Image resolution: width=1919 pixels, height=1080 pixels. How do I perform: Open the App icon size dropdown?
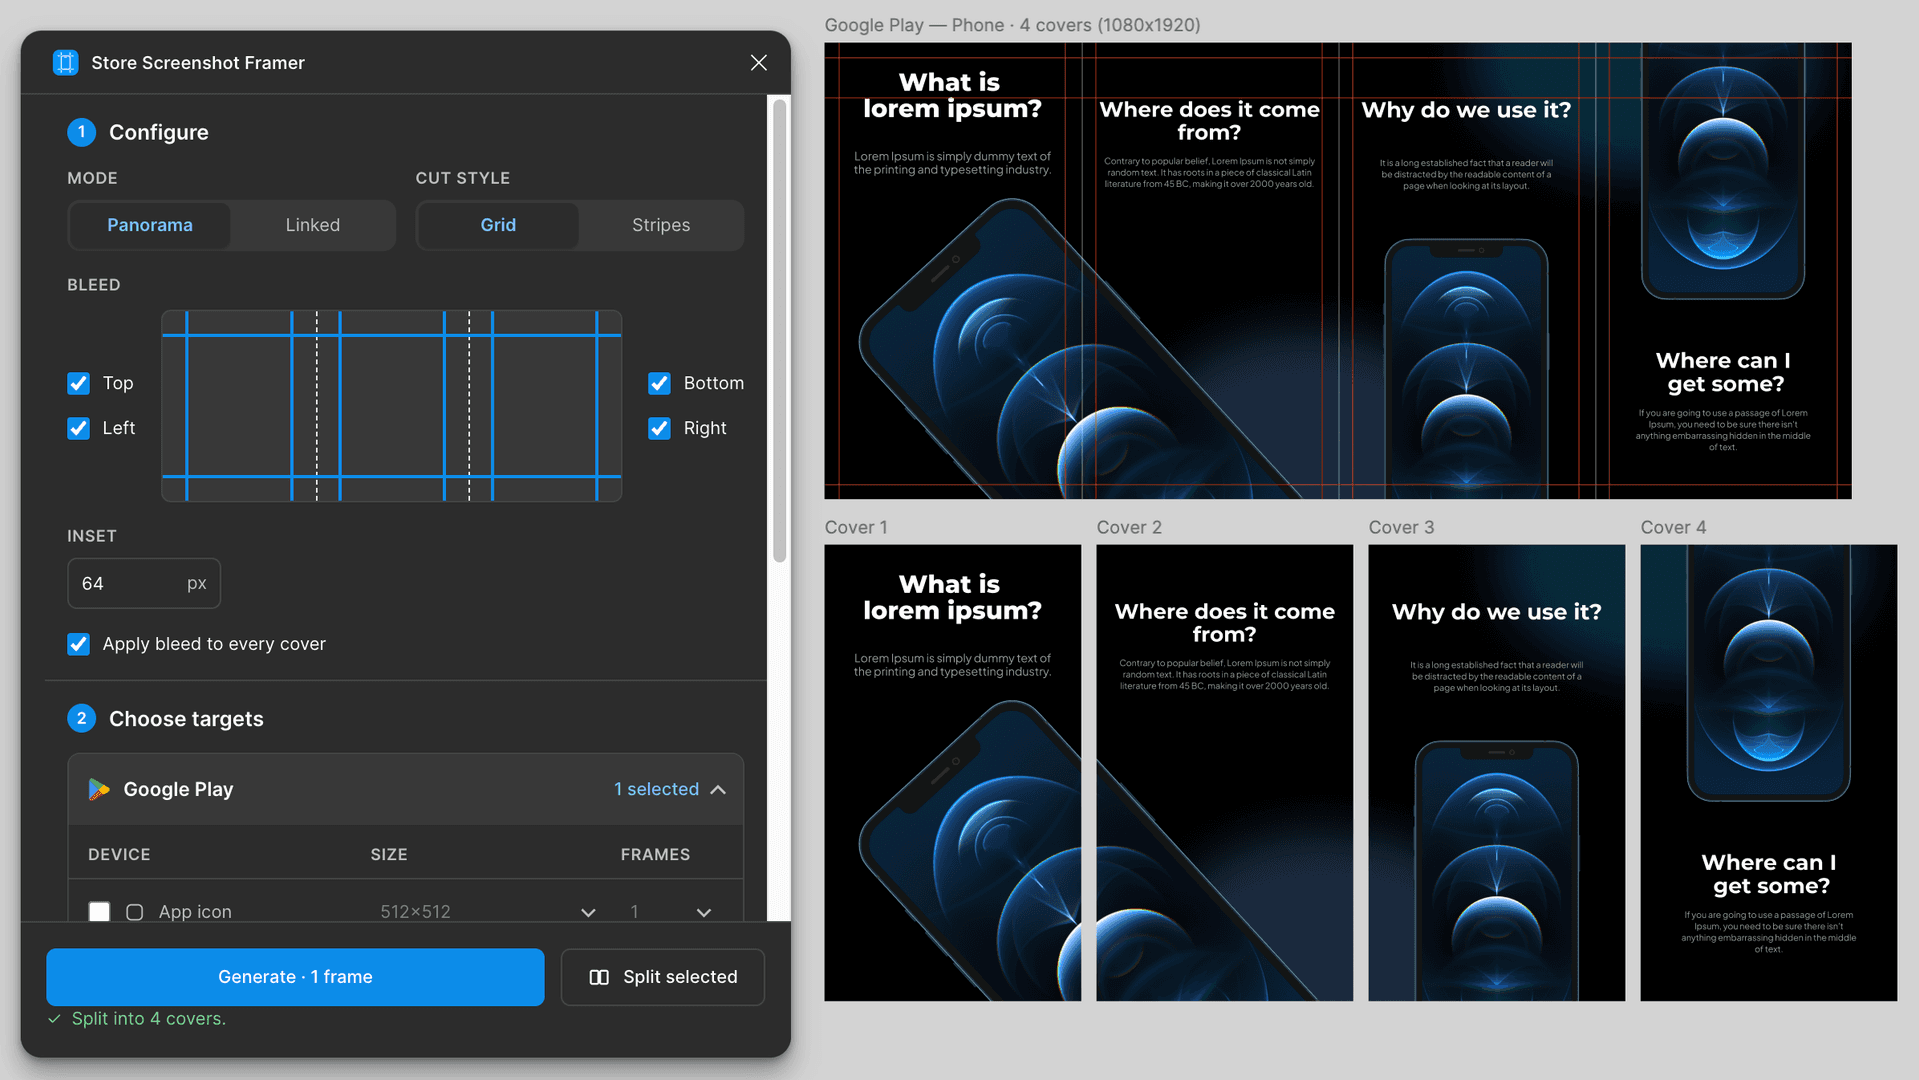[588, 912]
